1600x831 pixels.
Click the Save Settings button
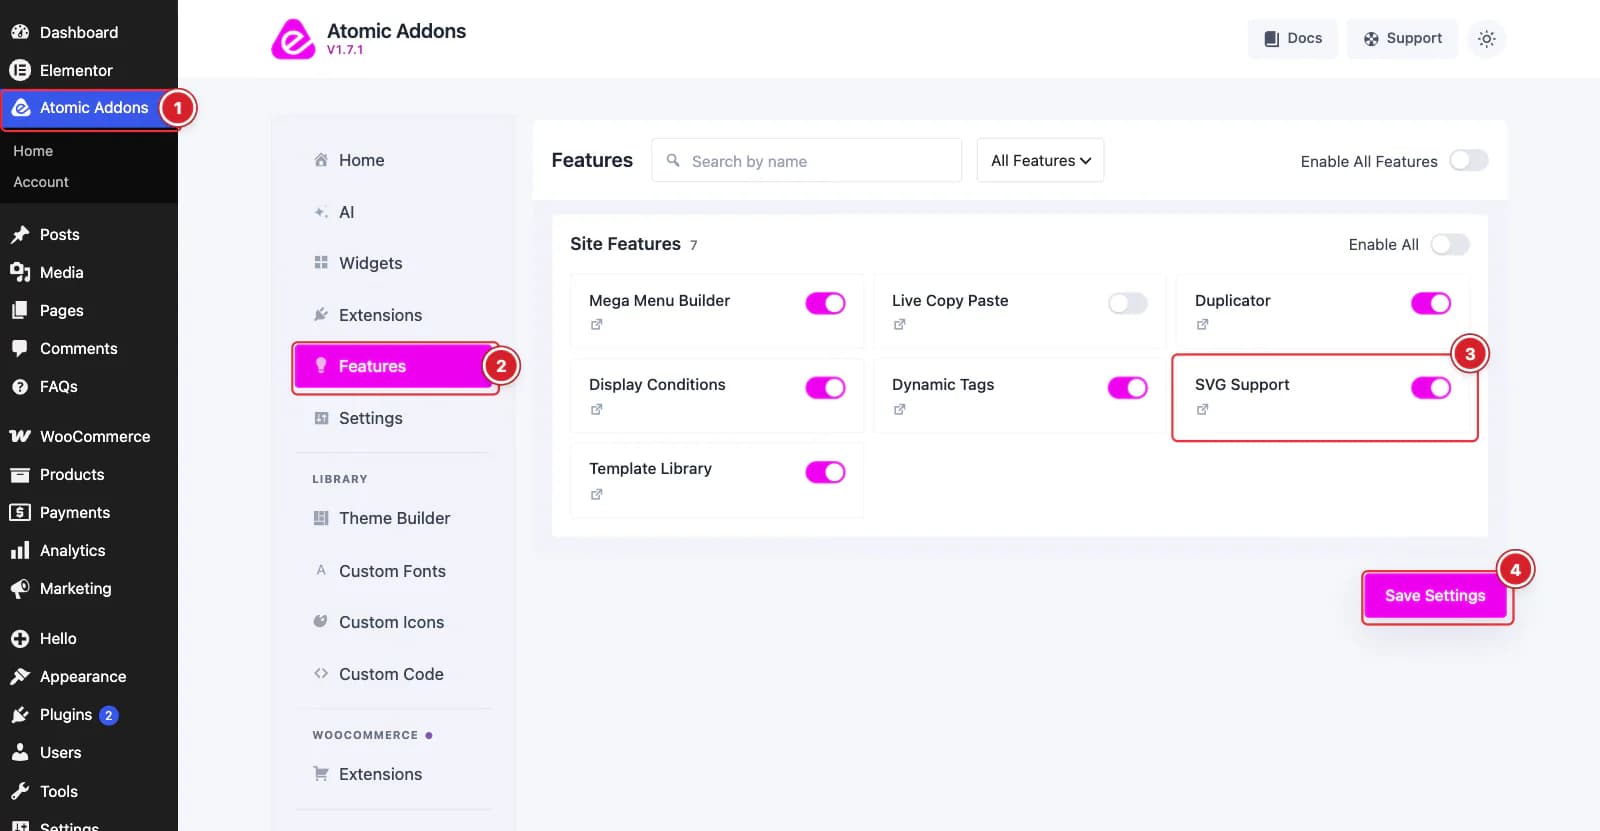pyautogui.click(x=1435, y=596)
